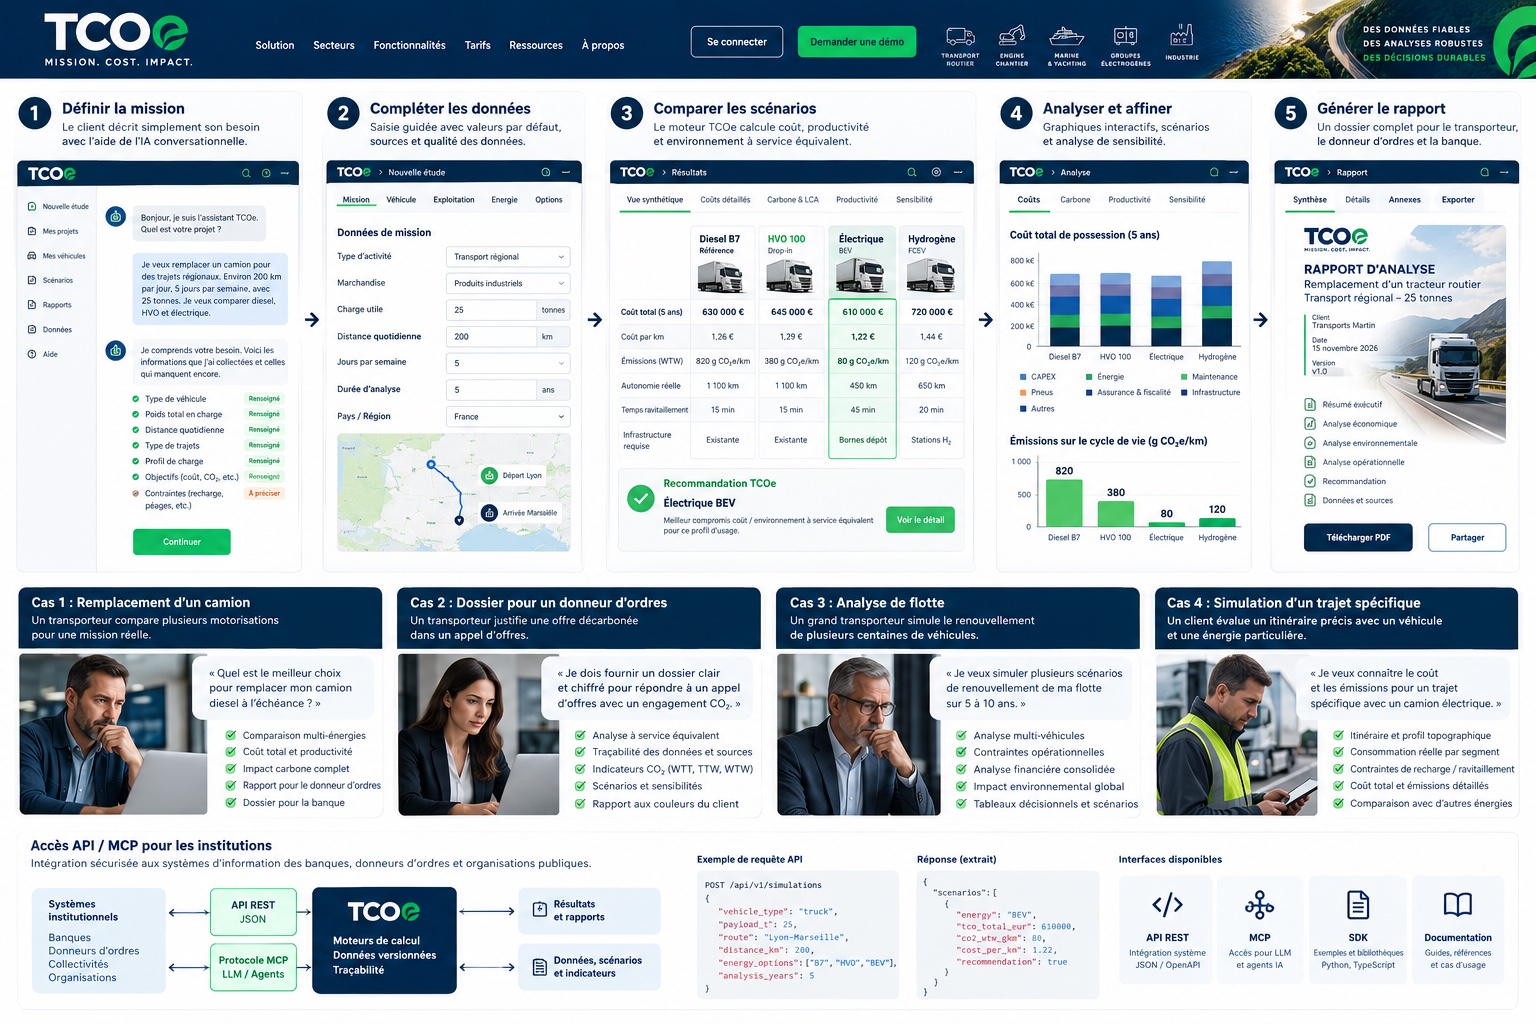Open the Industrie factory icon
The height and width of the screenshot is (1024, 1536).
(x=1181, y=36)
